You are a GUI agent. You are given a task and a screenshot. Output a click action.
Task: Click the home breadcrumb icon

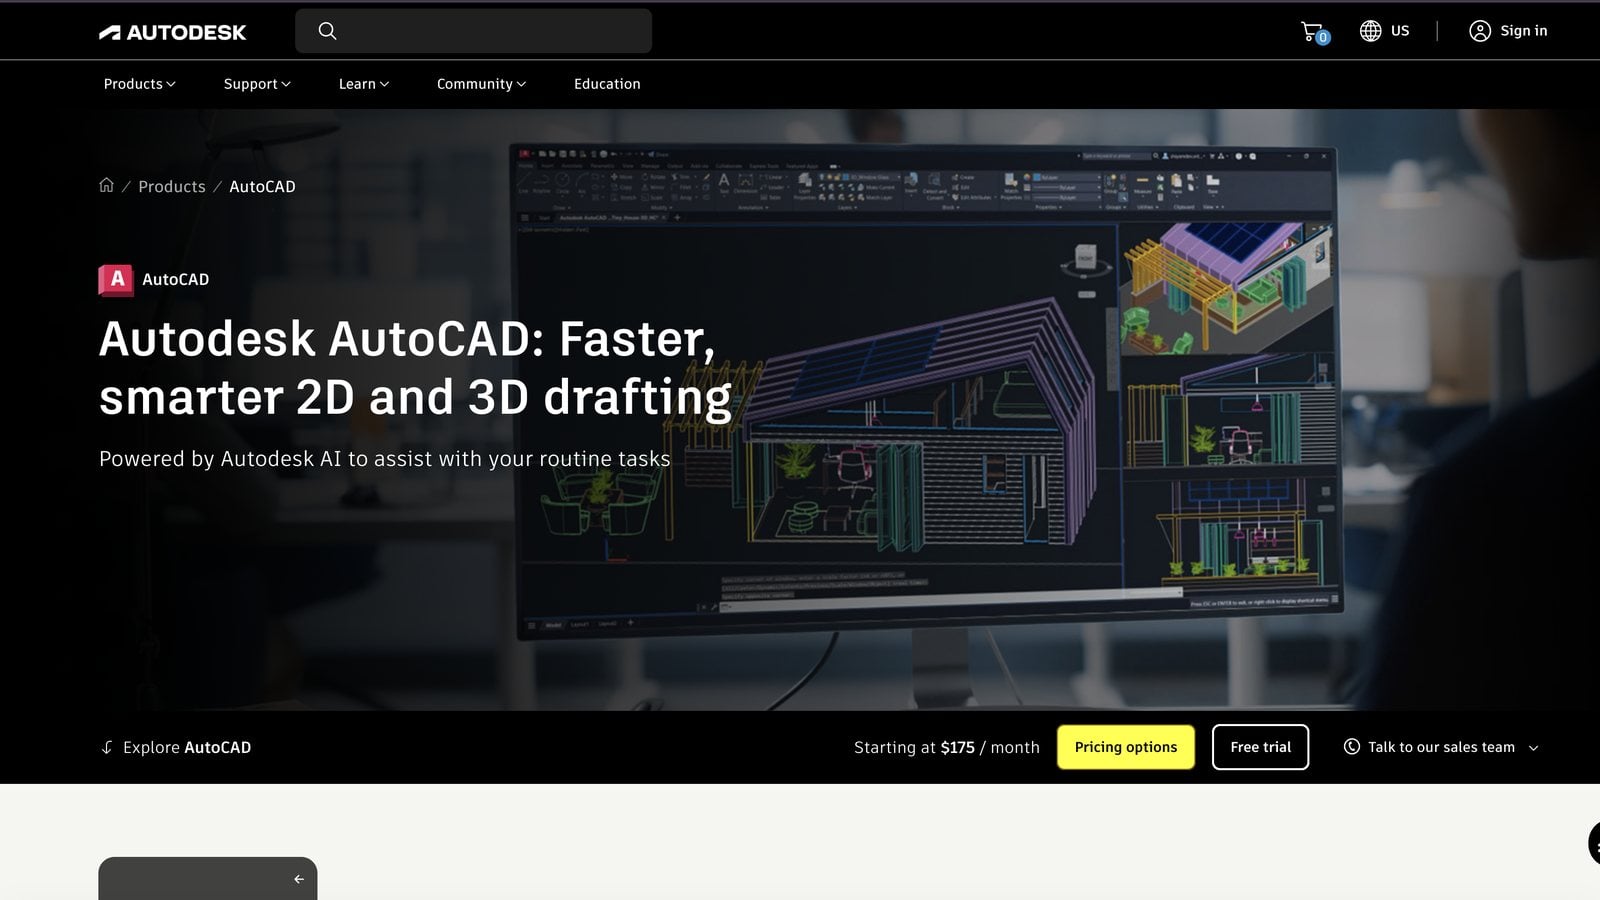[107, 185]
